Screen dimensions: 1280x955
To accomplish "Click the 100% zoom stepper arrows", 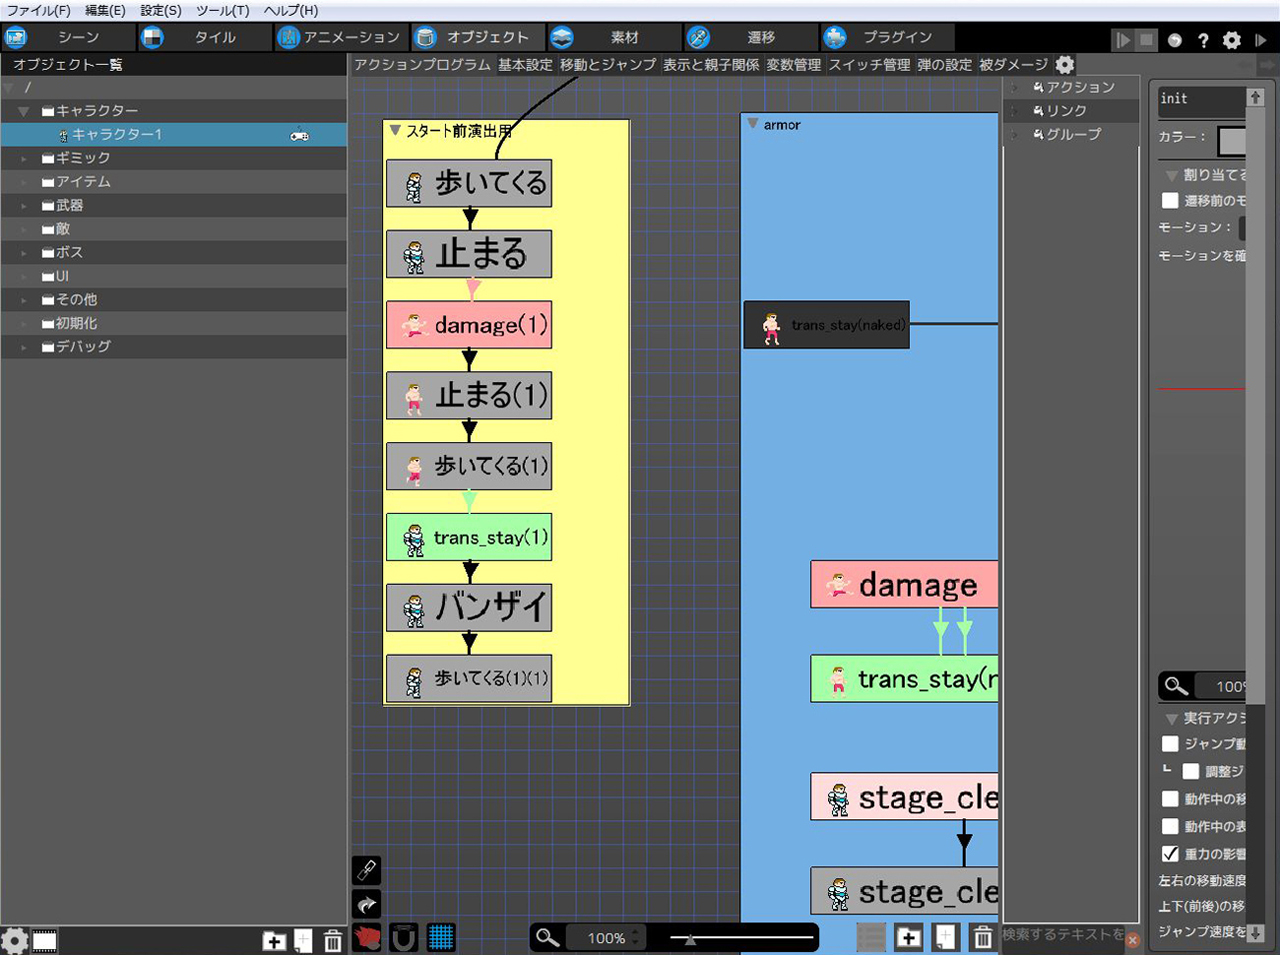I will pos(636,938).
